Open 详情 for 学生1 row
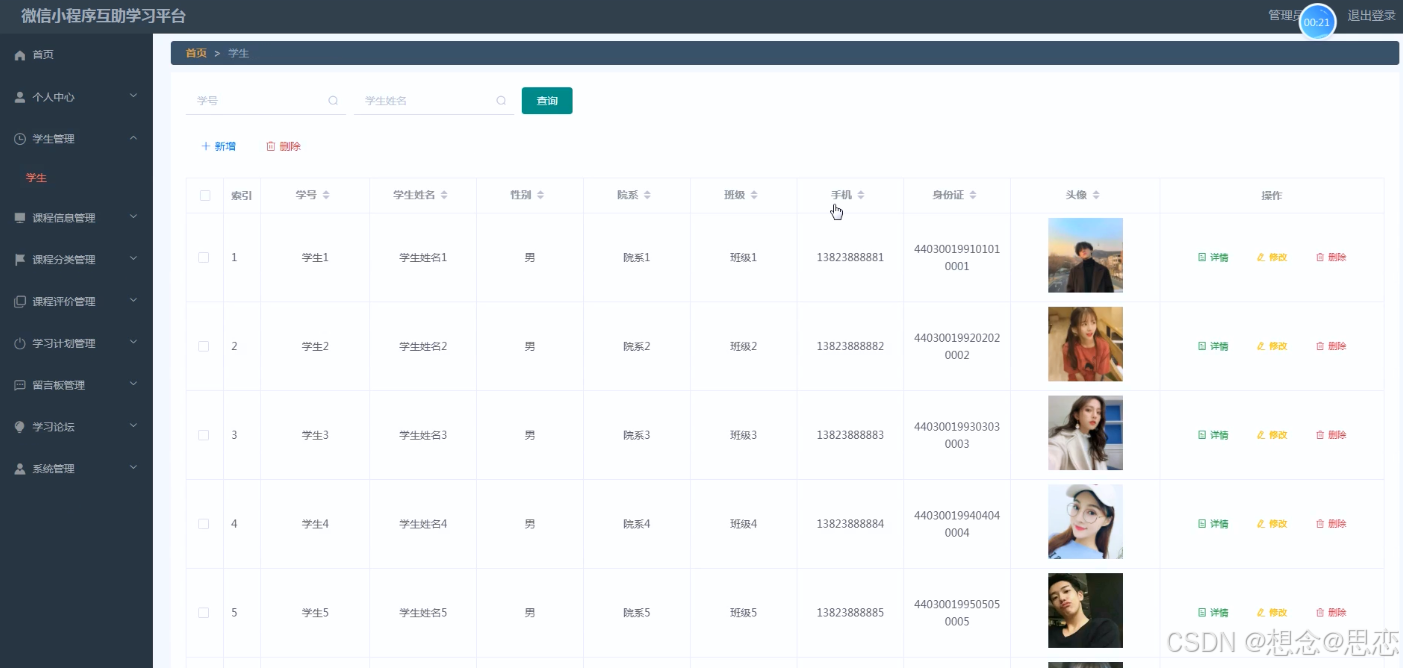1403x668 pixels. 1213,258
